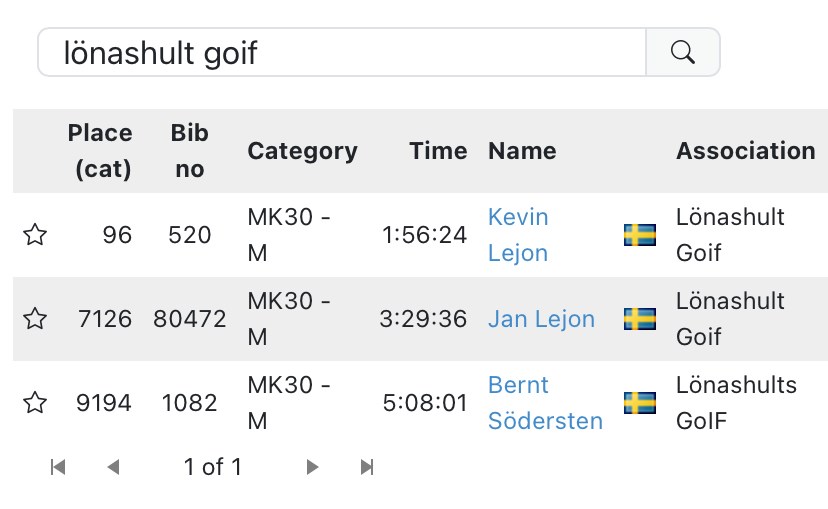Sort results by the Bib no header
Screen dimensions: 828x509
pyautogui.click(x=189, y=151)
